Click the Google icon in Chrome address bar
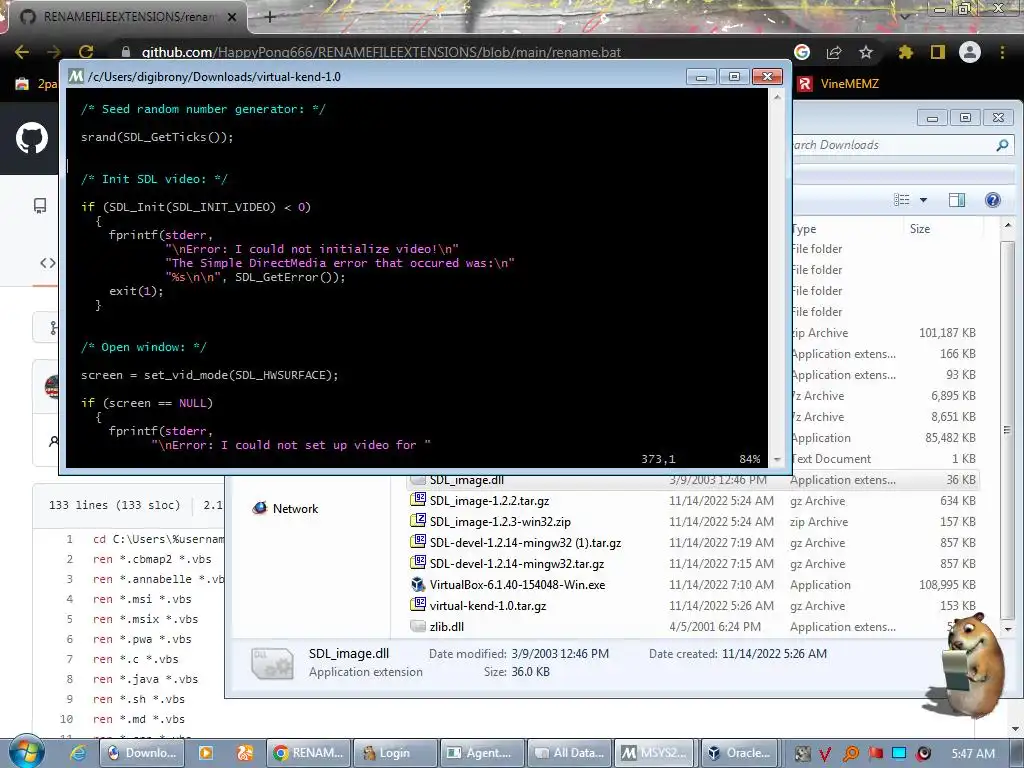 (x=802, y=52)
